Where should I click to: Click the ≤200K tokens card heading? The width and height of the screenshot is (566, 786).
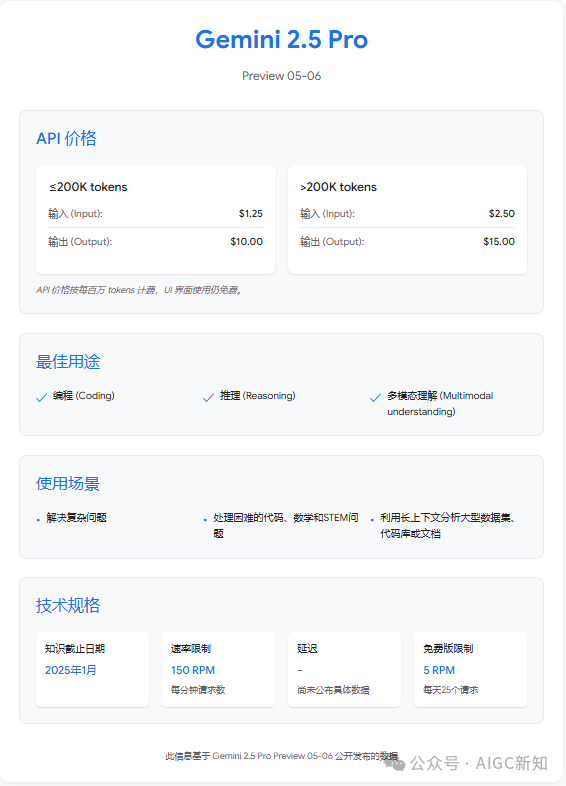(88, 187)
